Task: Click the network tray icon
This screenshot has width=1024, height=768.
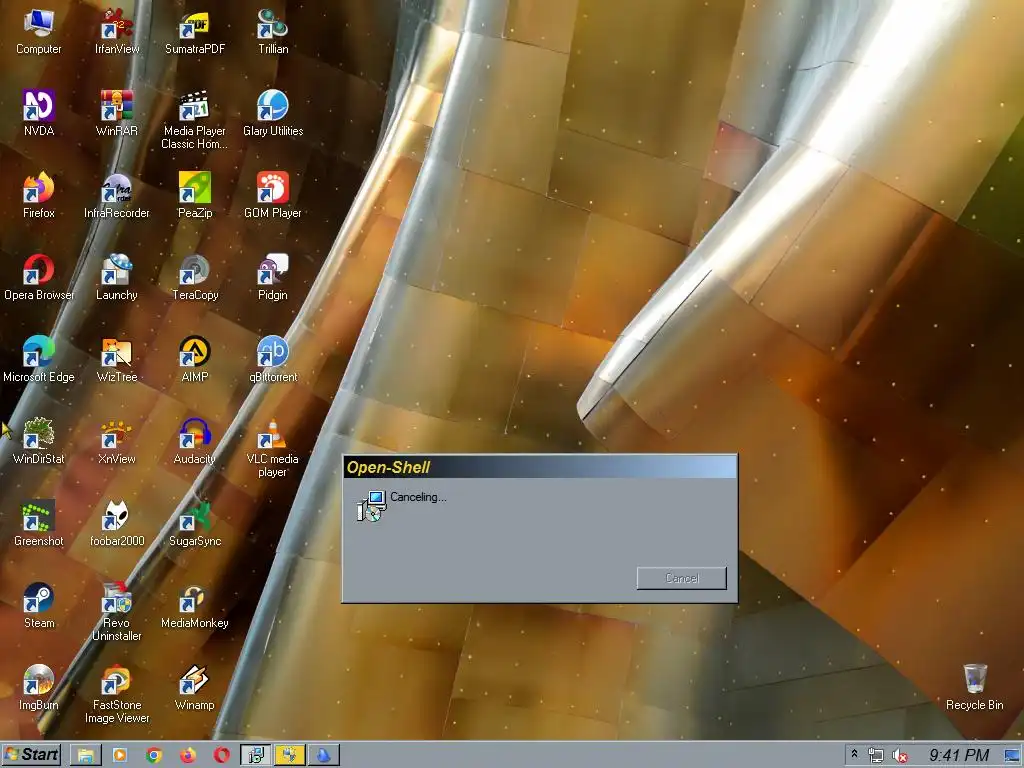Action: click(x=876, y=756)
